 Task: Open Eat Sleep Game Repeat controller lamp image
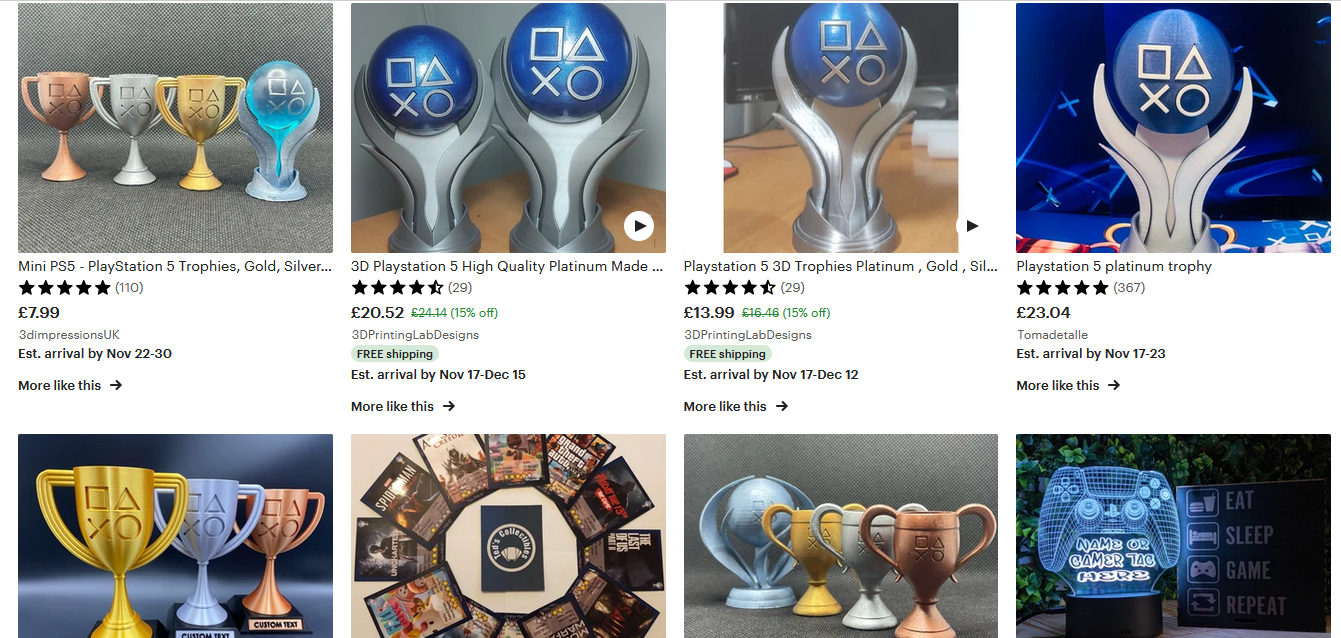[x=1173, y=536]
